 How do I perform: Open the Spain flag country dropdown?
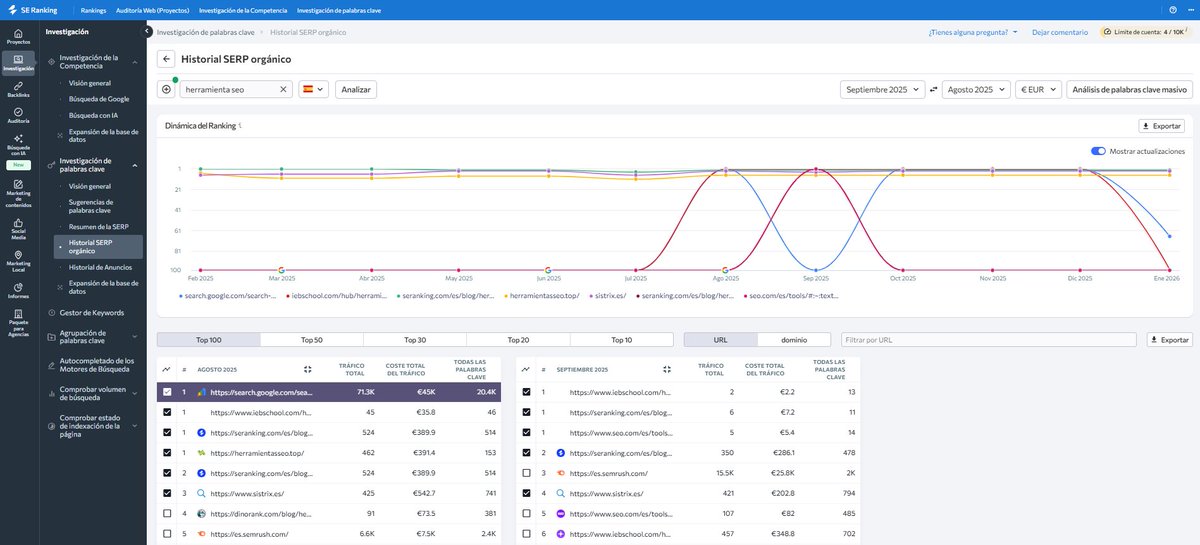click(x=313, y=89)
